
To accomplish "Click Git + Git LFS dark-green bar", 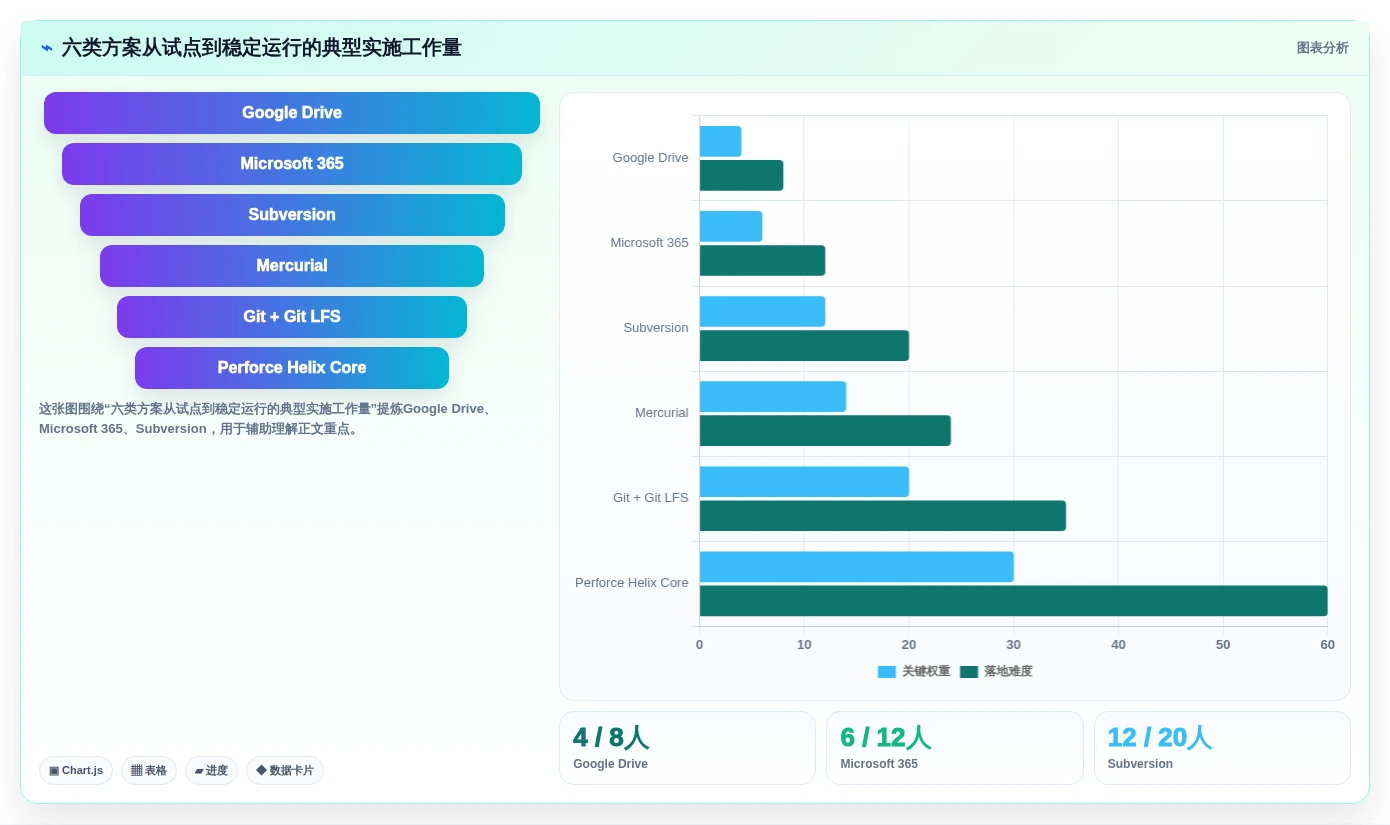I will 883,515.
